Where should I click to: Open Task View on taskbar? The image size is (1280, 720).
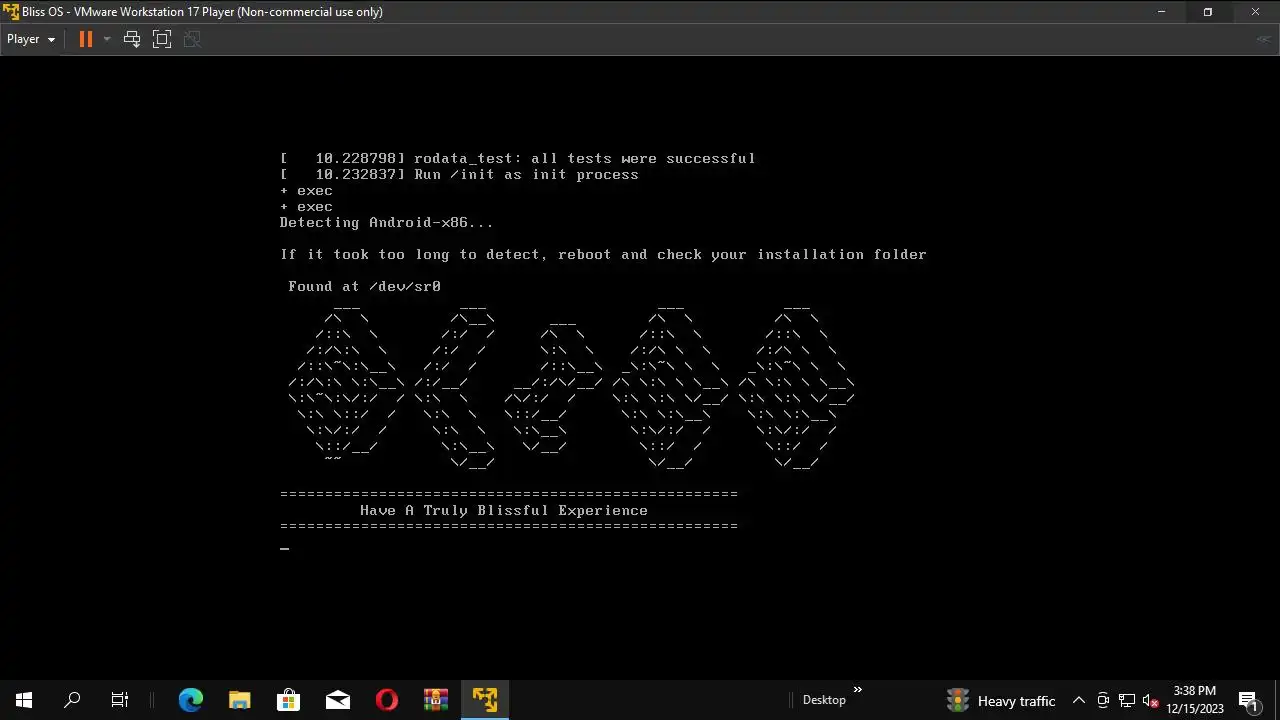point(120,700)
